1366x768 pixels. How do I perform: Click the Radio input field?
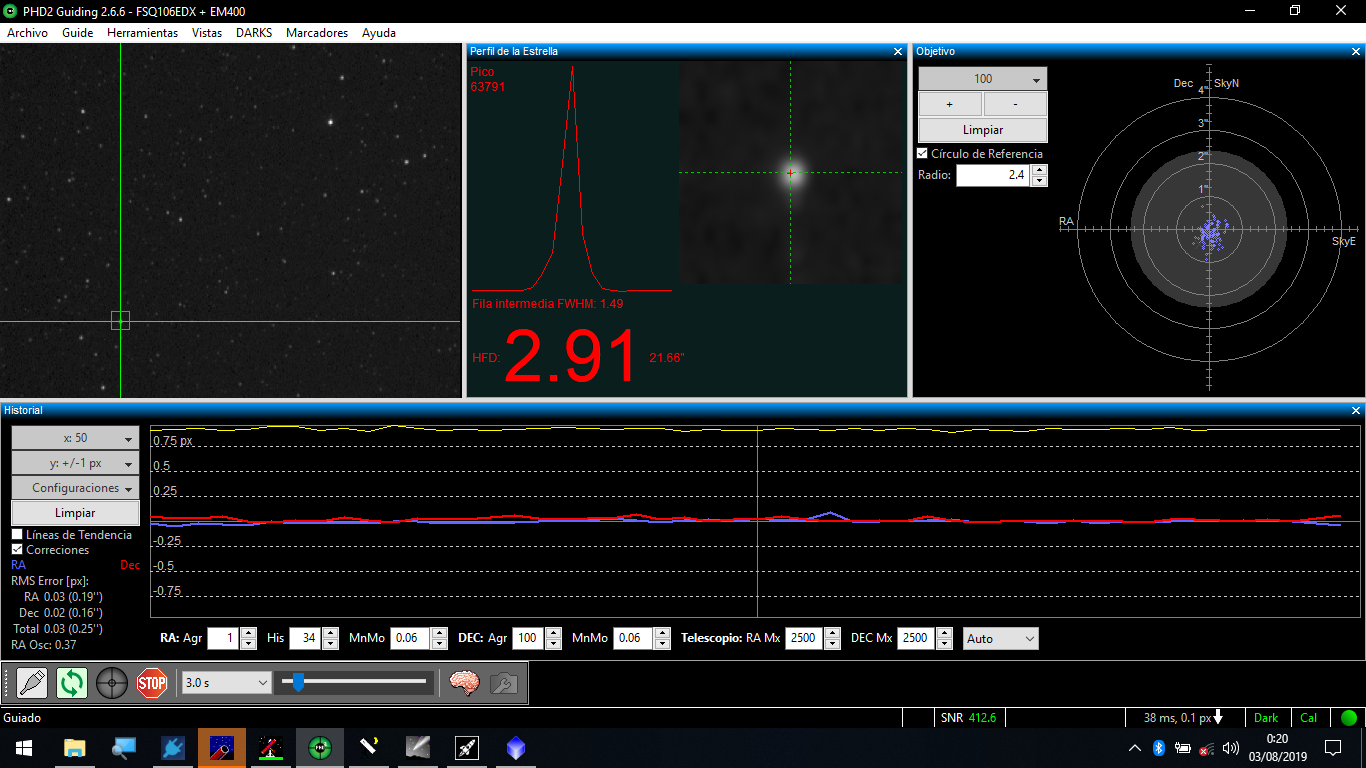coord(993,175)
